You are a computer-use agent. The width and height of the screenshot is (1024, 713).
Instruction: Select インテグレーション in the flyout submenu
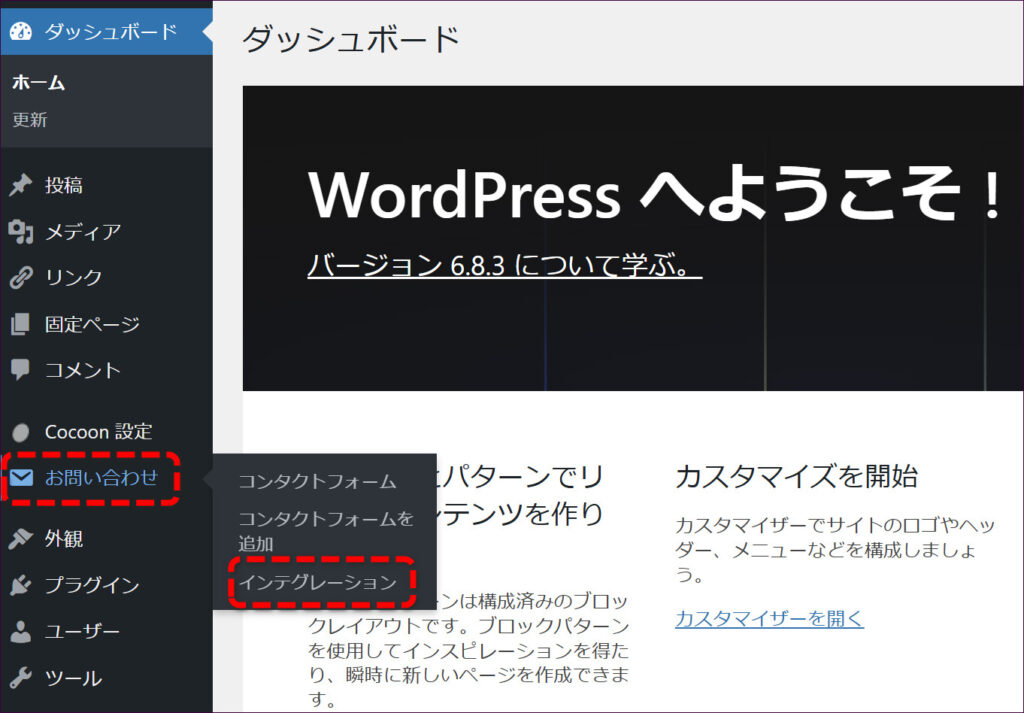click(x=317, y=582)
